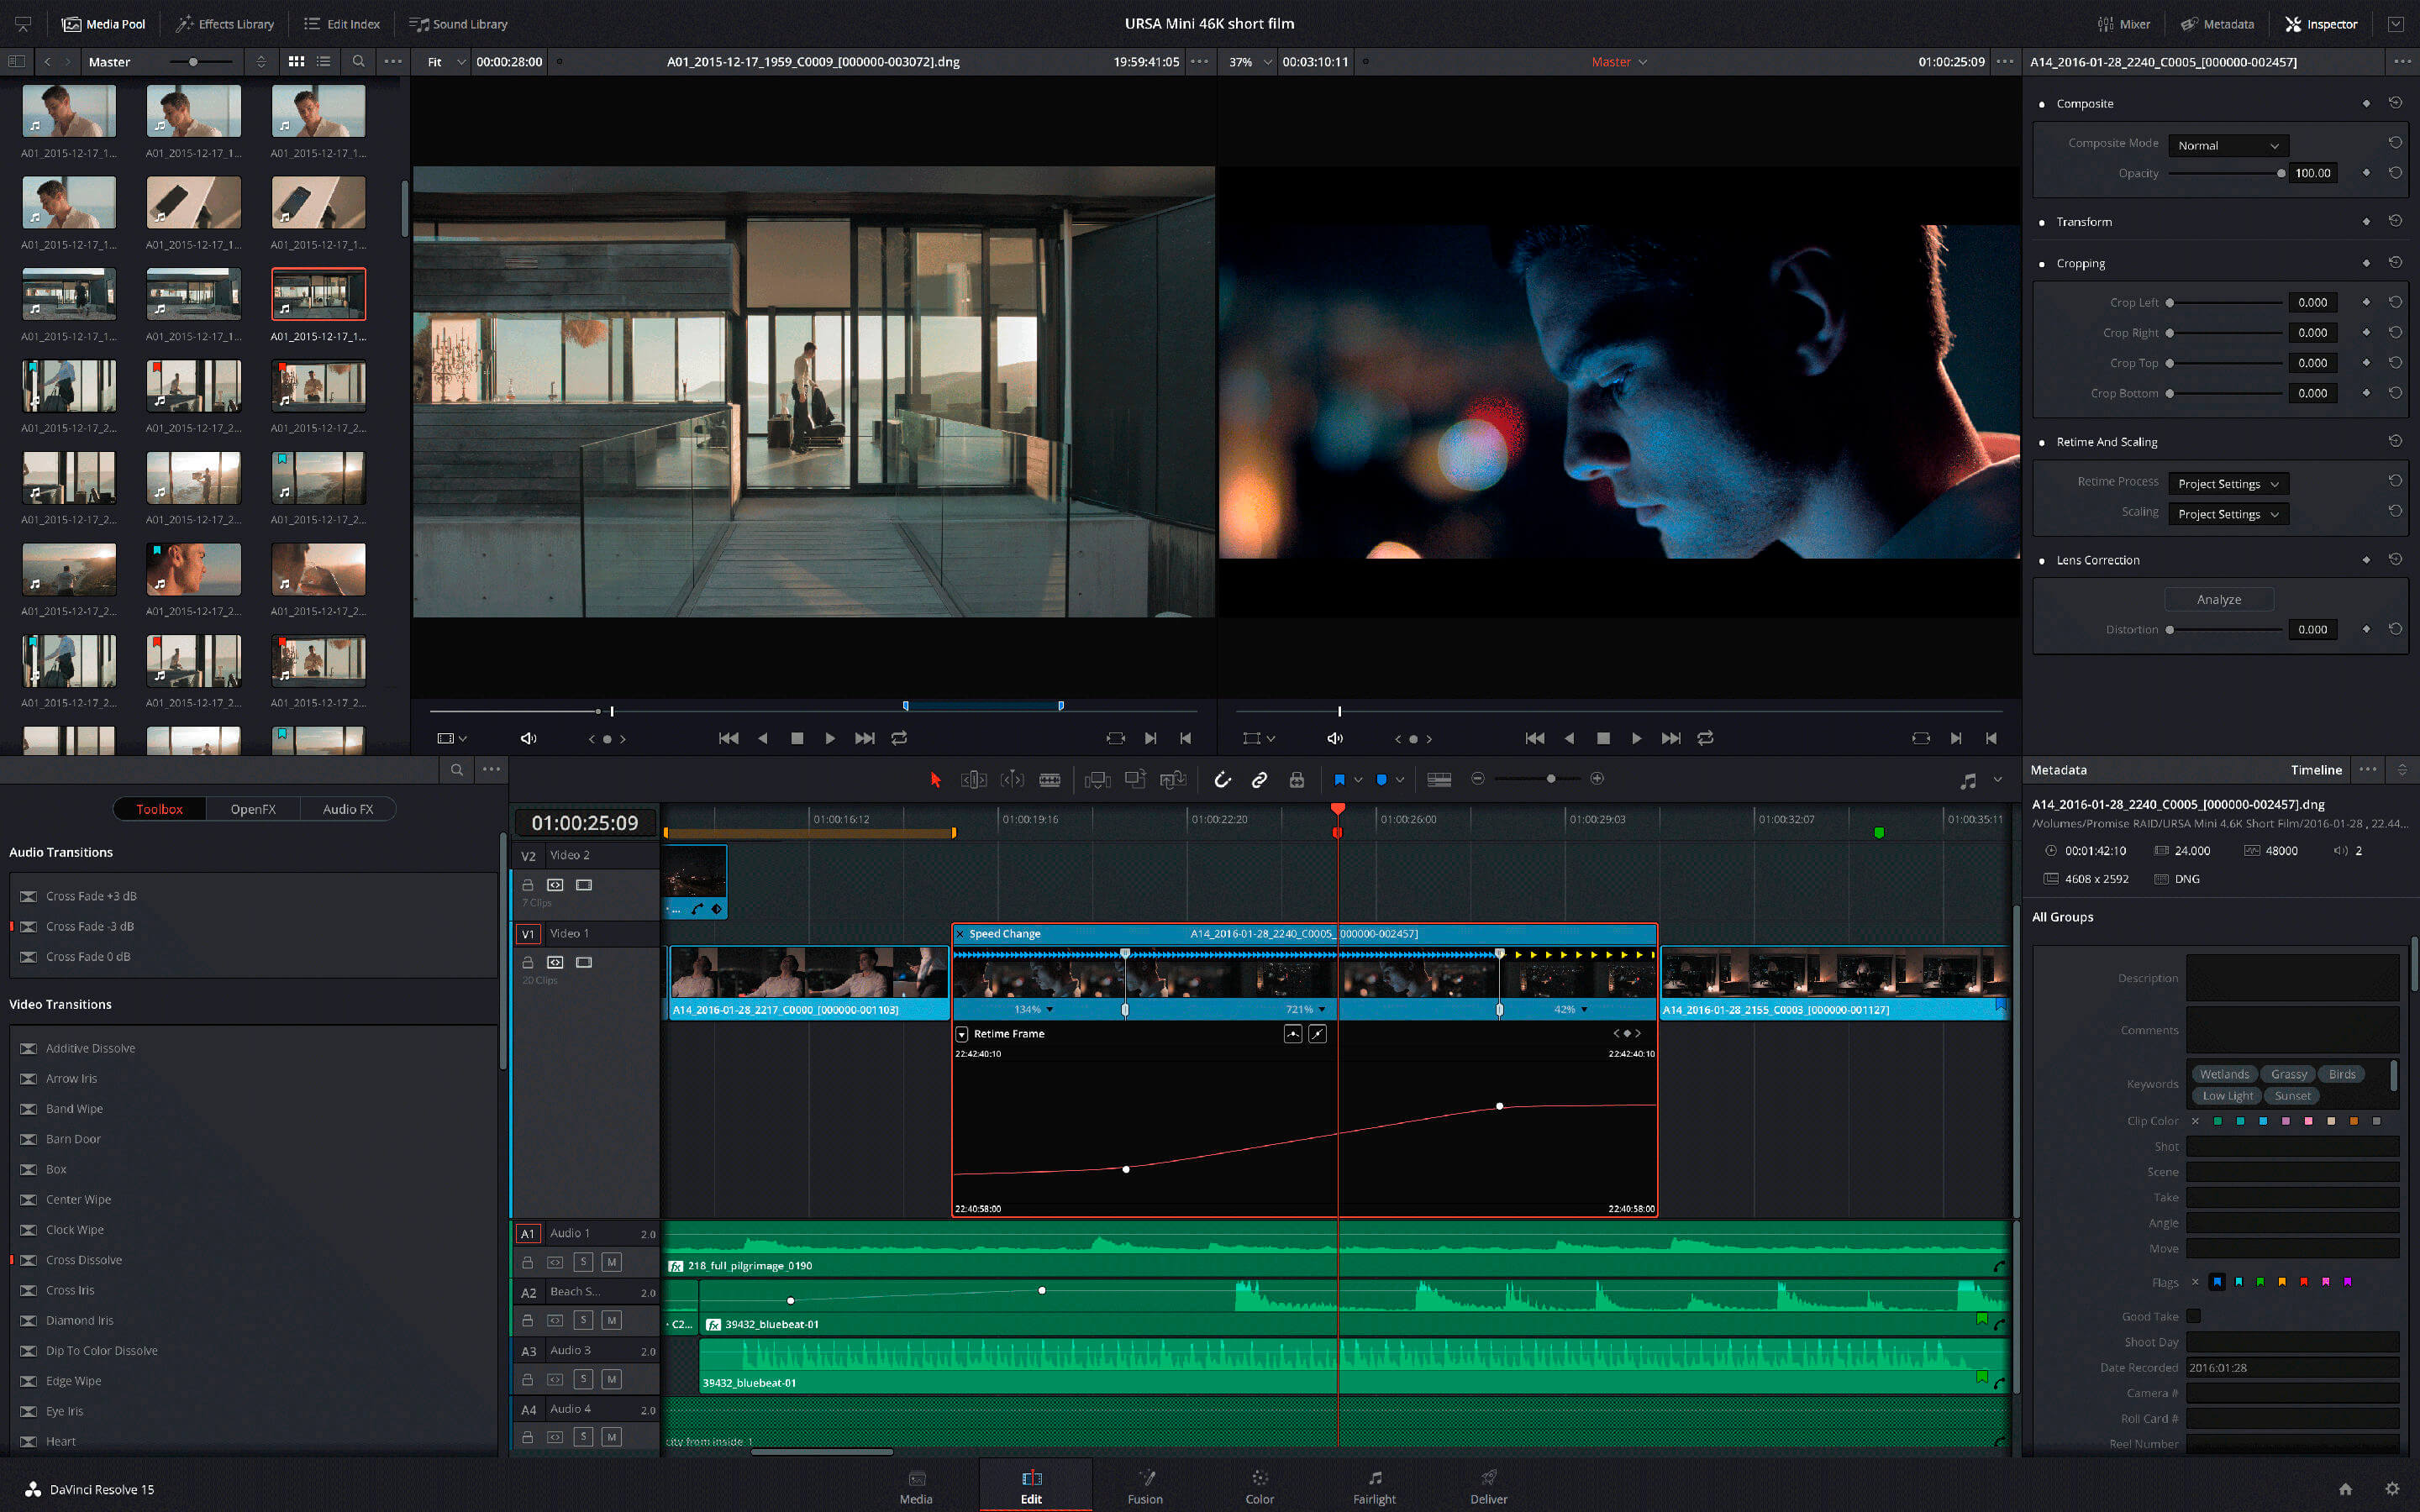Click the Link/Unlink clips icon in toolbar
Image resolution: width=2420 pixels, height=1512 pixels.
pos(1258,780)
